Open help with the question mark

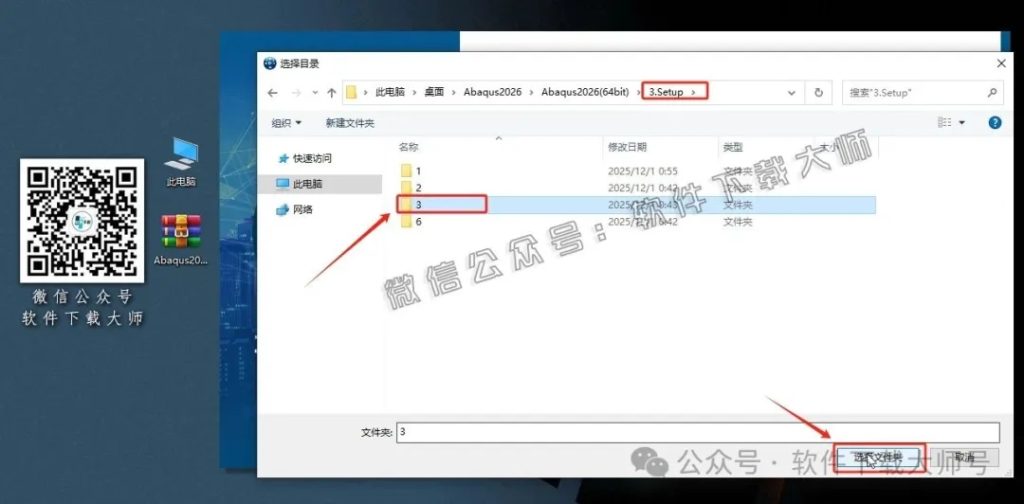[995, 122]
